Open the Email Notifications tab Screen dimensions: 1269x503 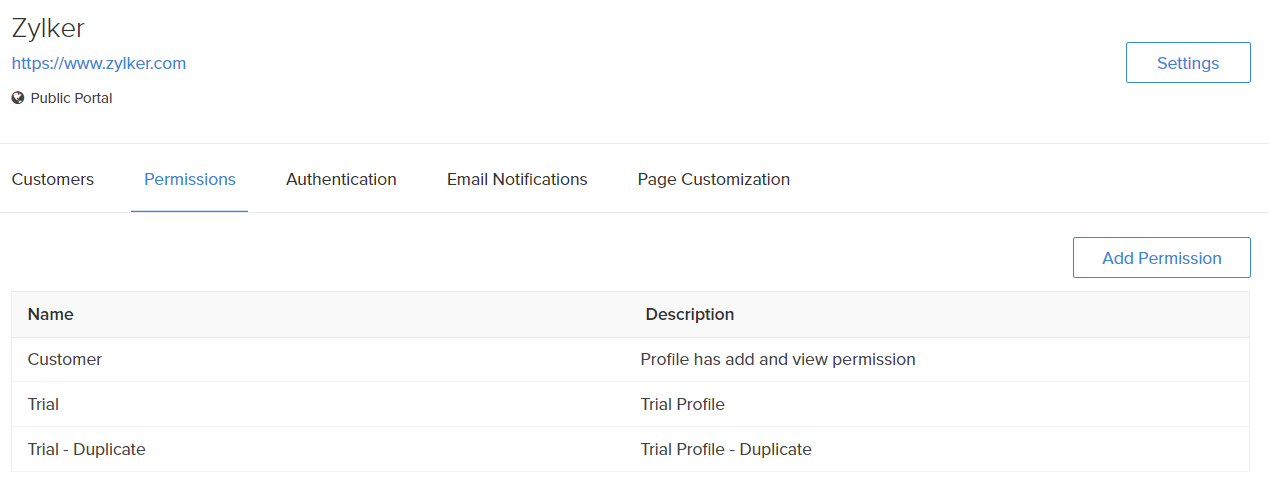point(516,179)
